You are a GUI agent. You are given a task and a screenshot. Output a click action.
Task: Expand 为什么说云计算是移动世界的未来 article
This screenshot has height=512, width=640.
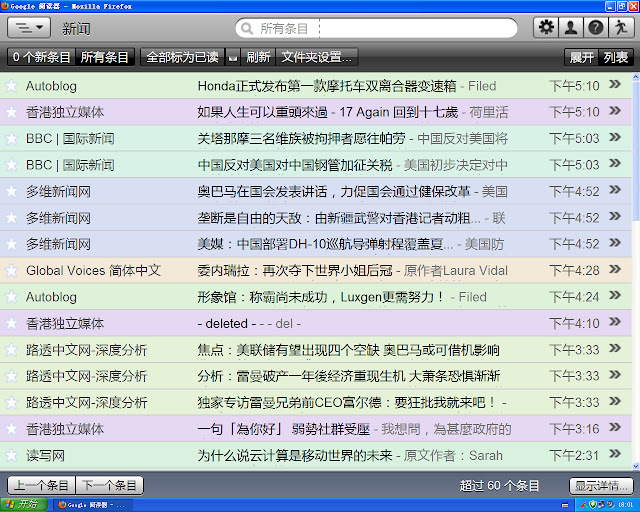coord(295,455)
